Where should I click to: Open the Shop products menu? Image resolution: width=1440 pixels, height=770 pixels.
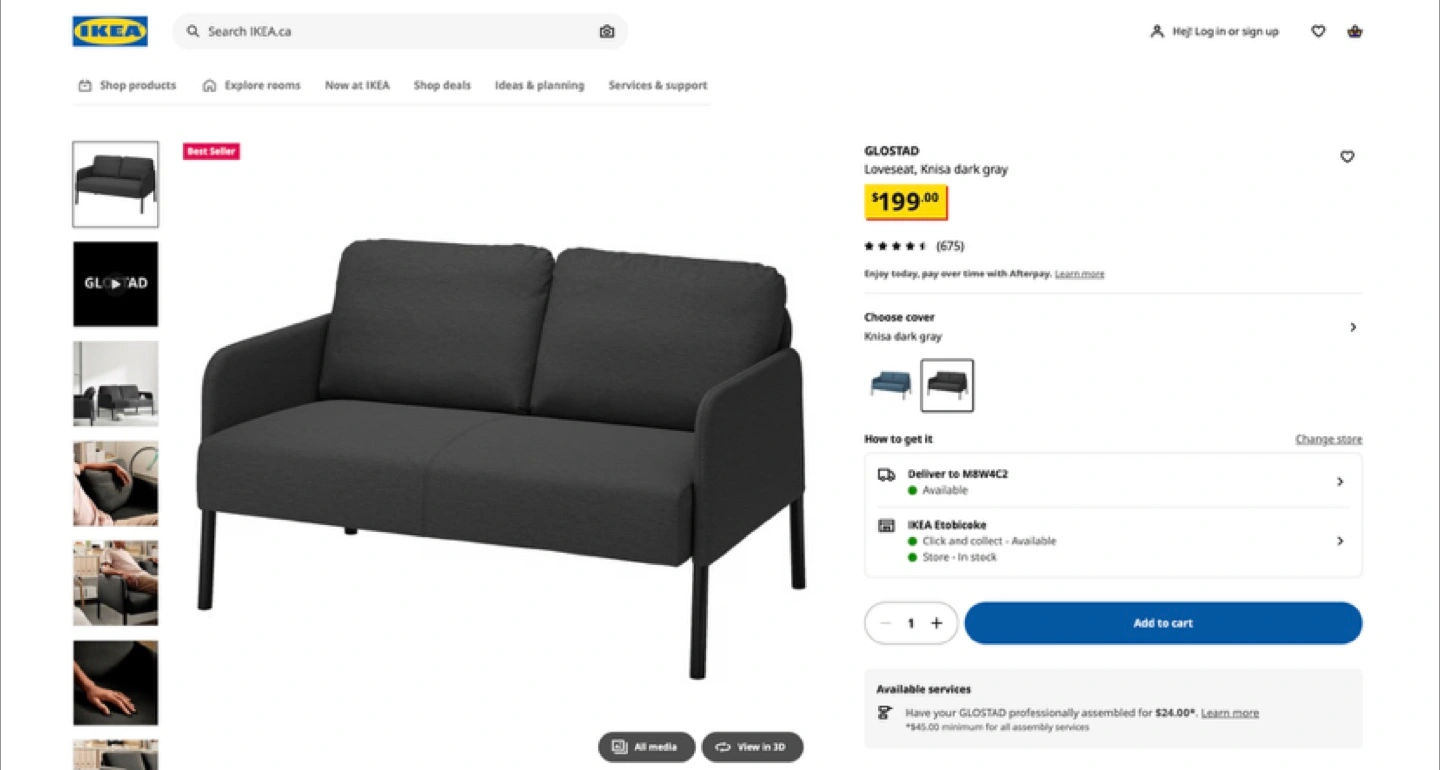point(127,85)
